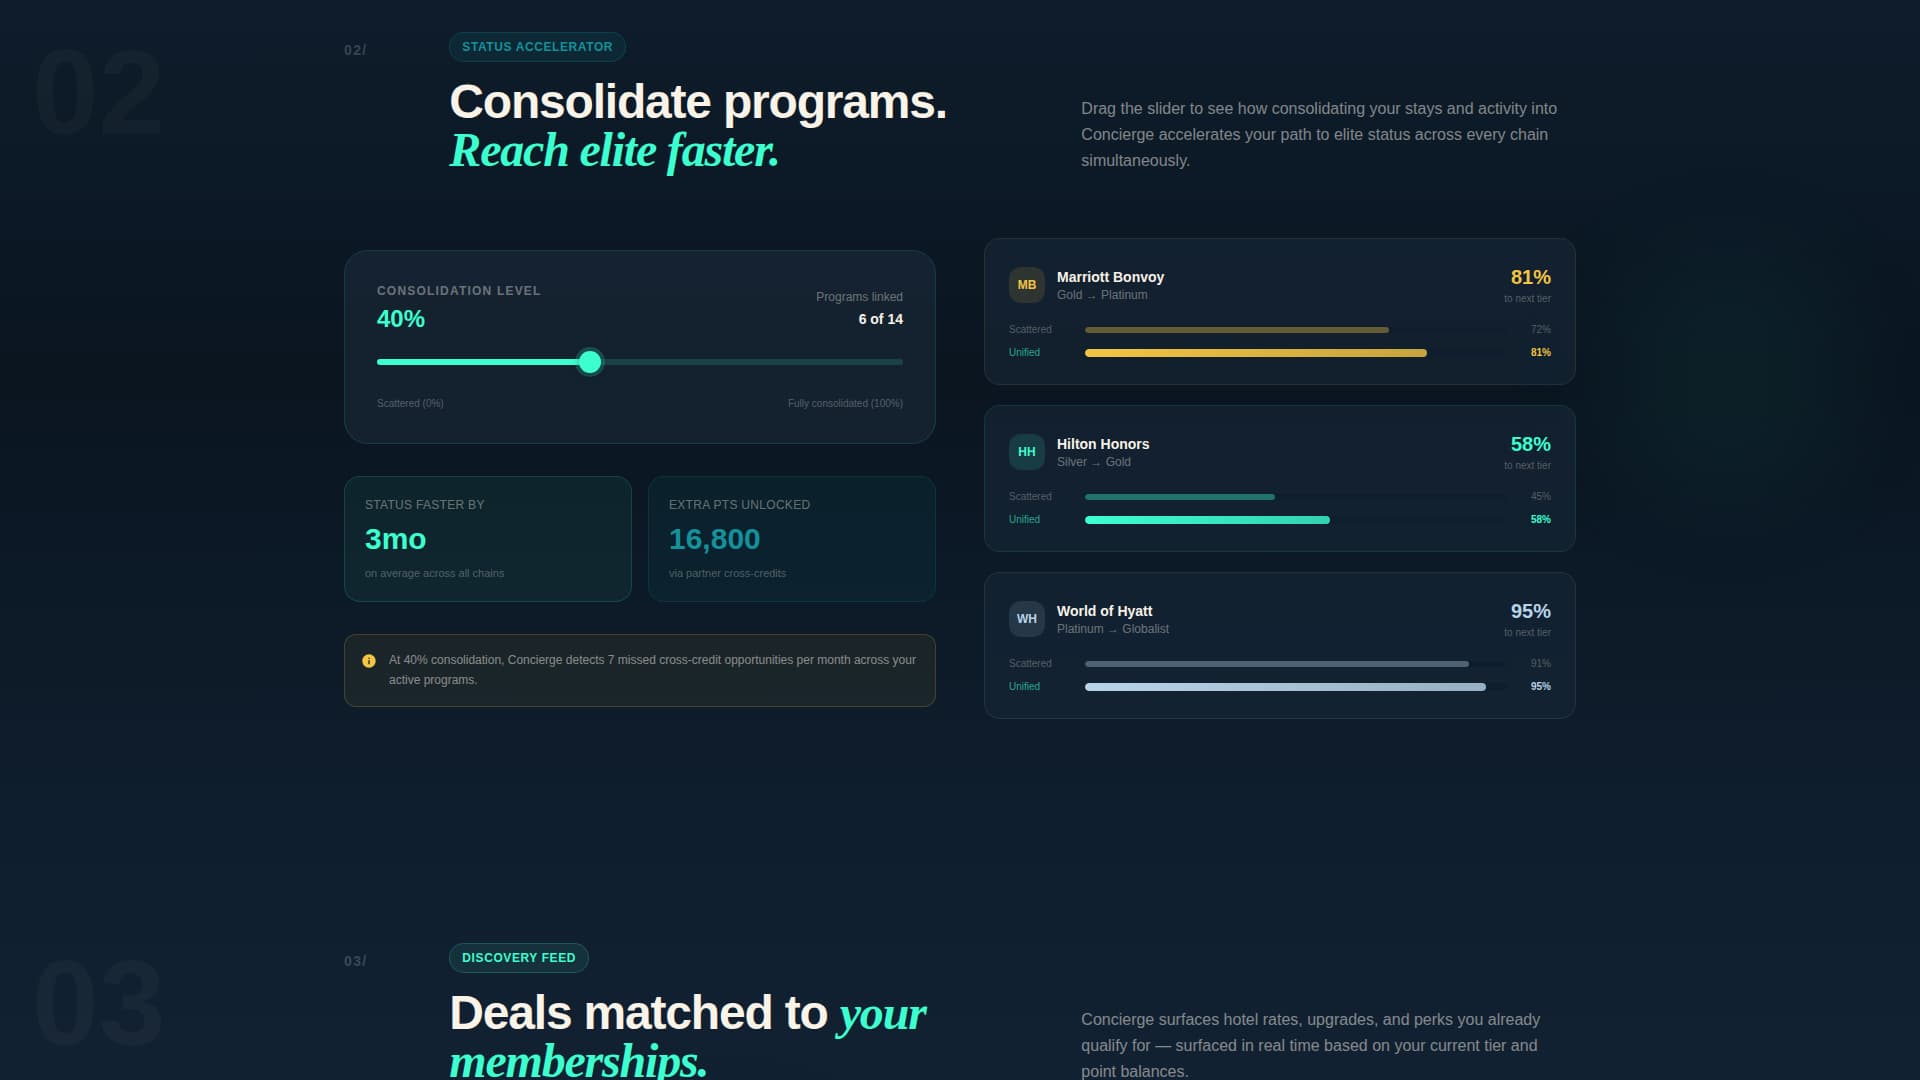Select the STATUS ACCELERATOR tab pill
Screen dimensions: 1920x1080
click(537, 46)
